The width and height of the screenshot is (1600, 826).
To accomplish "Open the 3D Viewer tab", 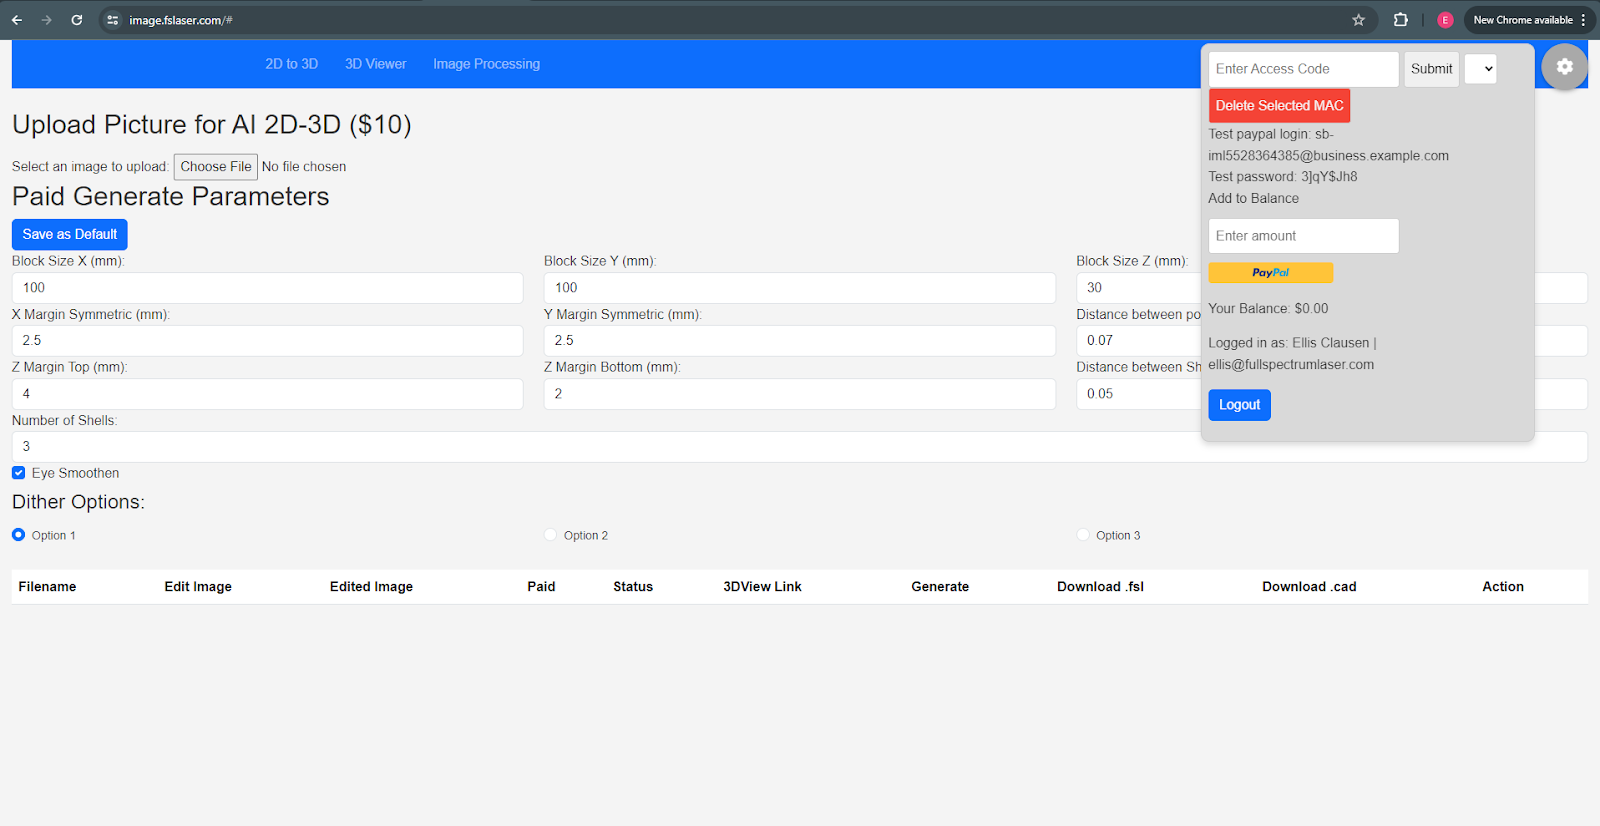I will click(375, 64).
